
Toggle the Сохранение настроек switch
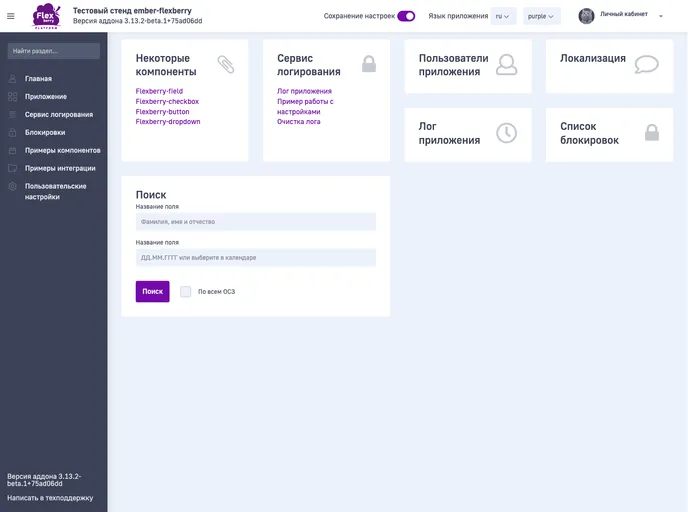(x=406, y=16)
